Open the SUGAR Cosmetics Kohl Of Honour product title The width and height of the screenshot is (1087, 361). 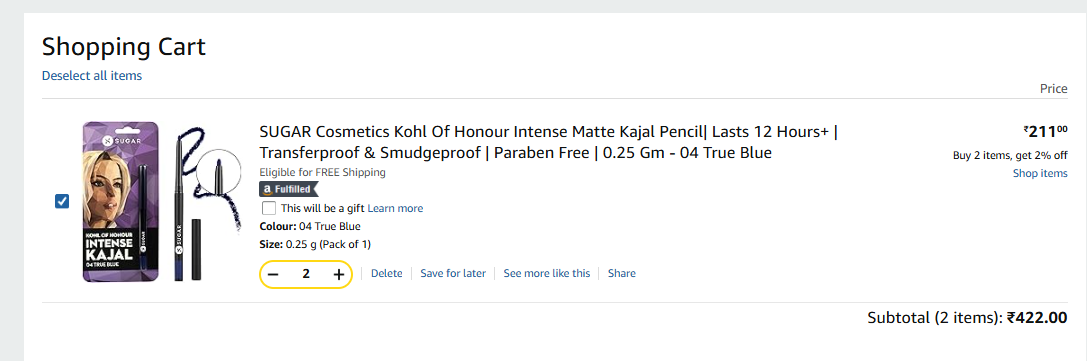click(x=550, y=142)
